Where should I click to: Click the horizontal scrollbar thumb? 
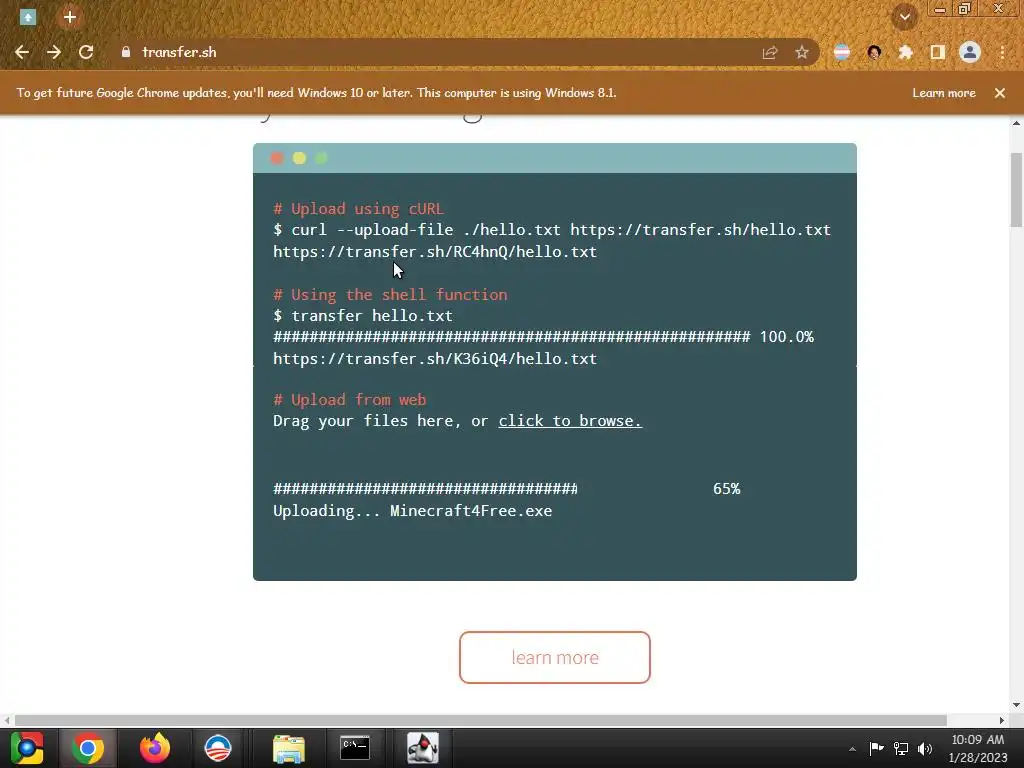[481, 720]
